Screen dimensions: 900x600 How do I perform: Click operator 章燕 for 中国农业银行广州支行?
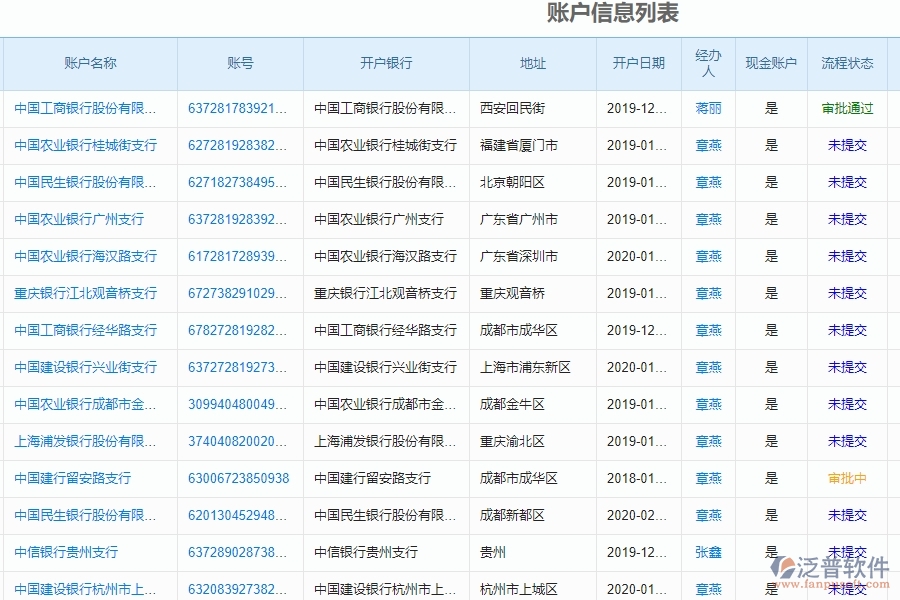[707, 219]
